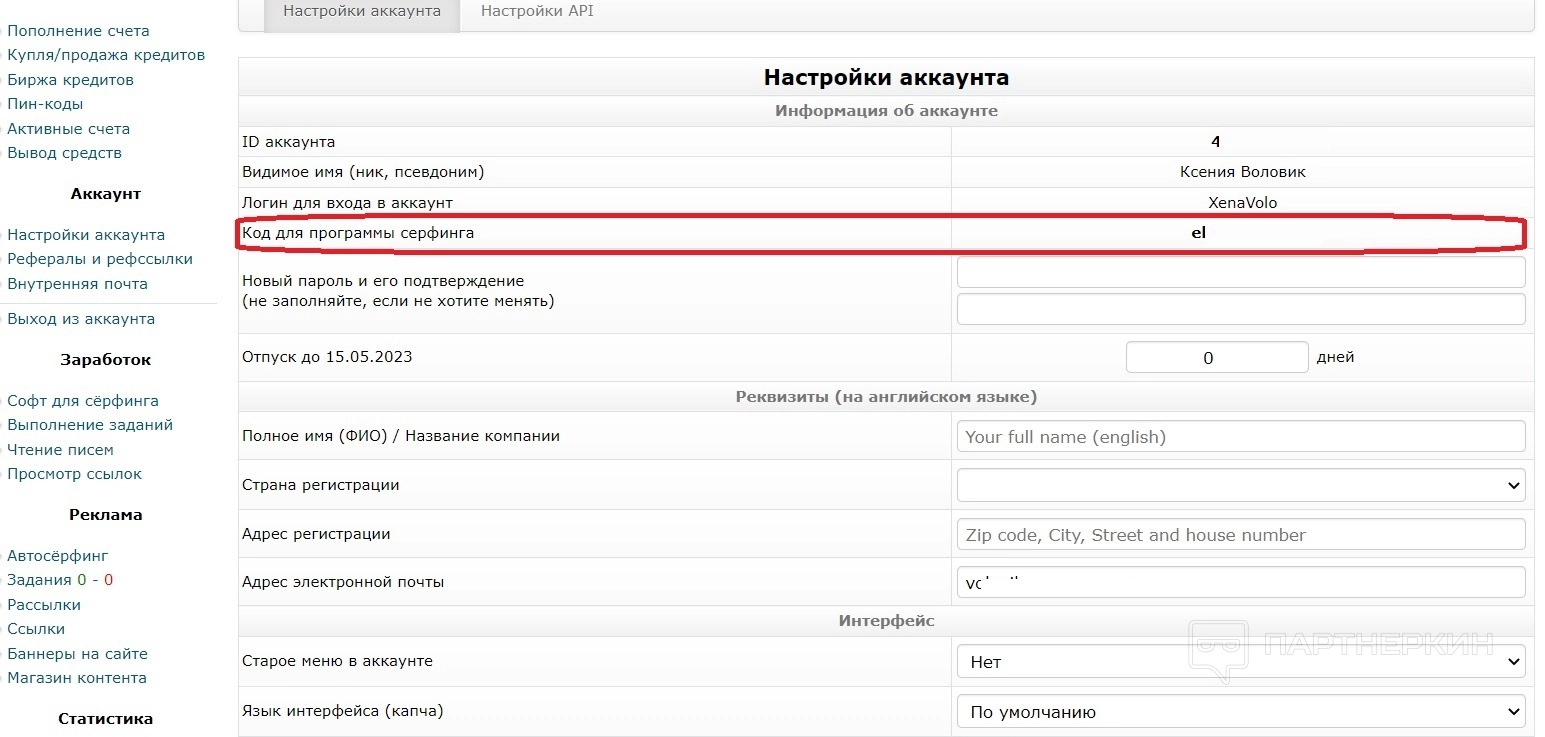Open the Настройки аккаунта tab
This screenshot has width=1545, height=737.
pyautogui.click(x=362, y=12)
